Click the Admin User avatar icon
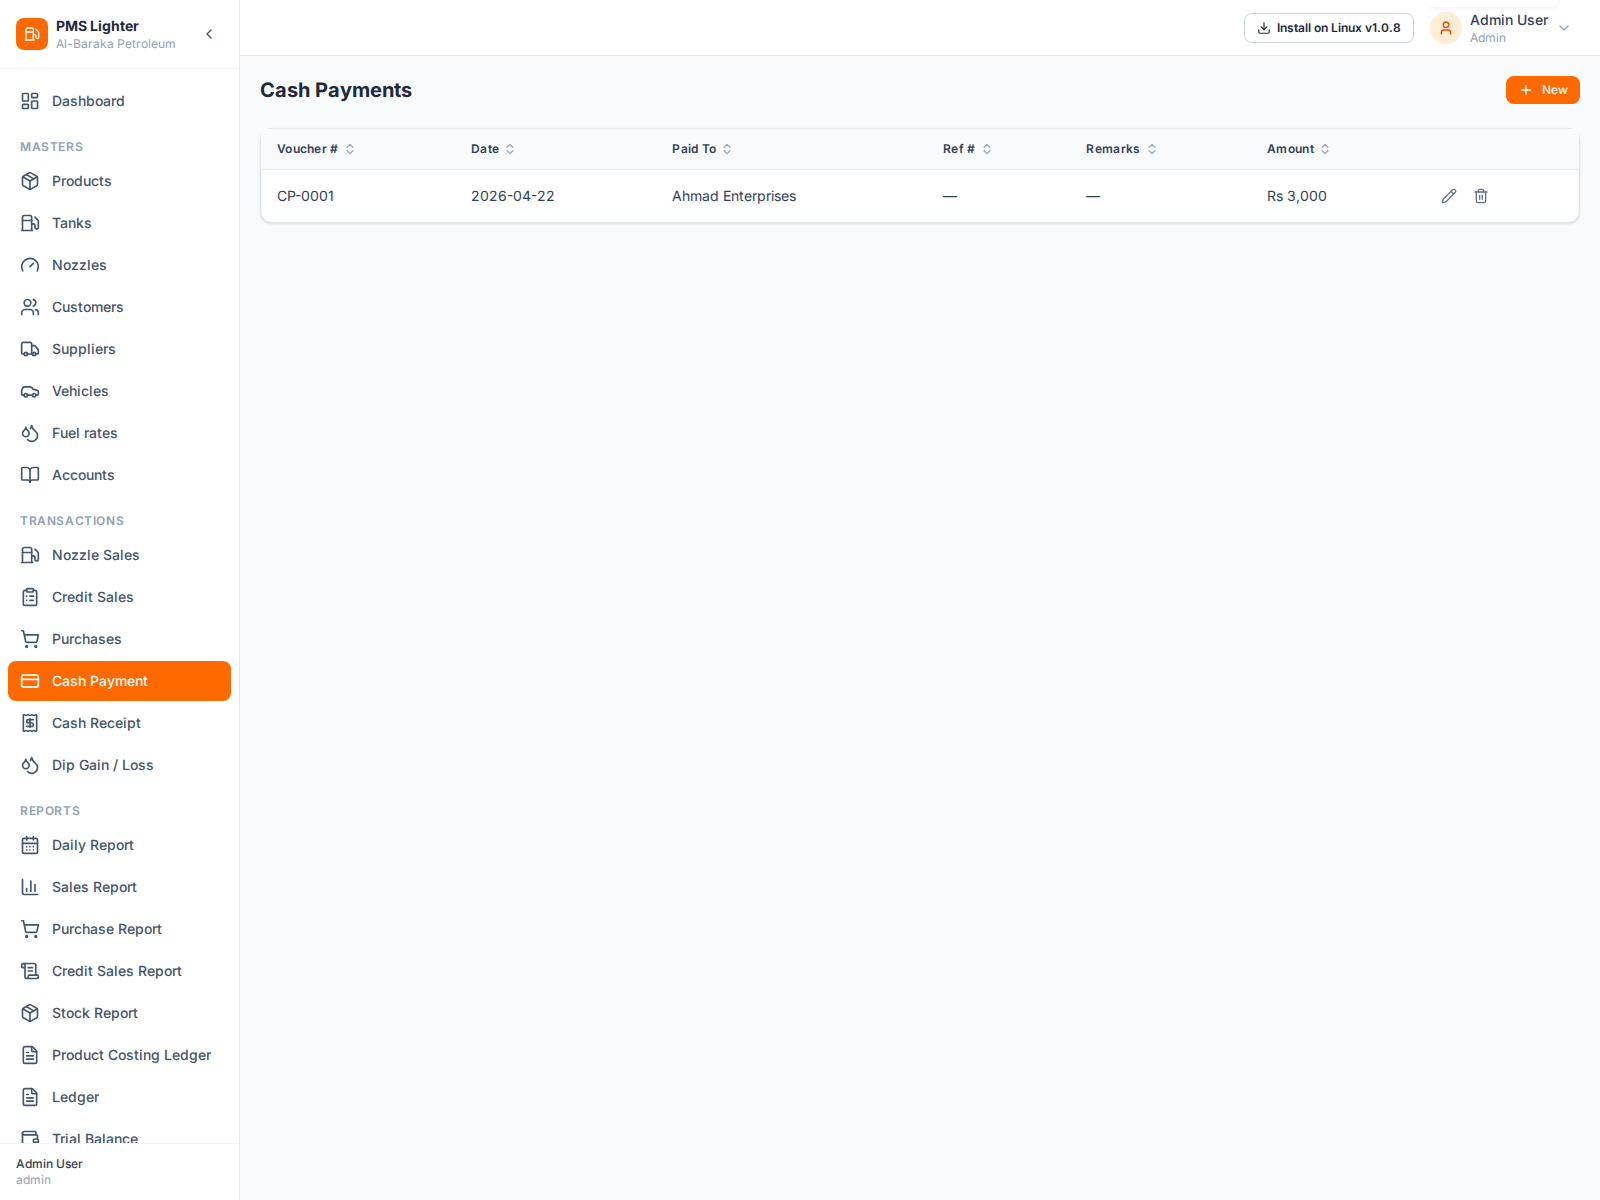 [1446, 28]
